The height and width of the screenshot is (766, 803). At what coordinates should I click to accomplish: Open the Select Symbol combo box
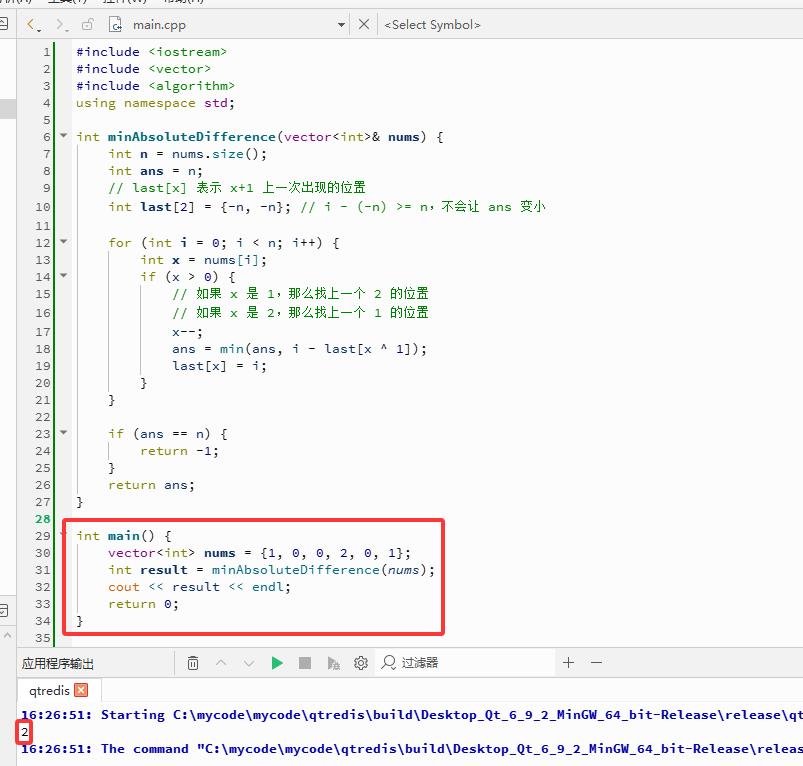click(x=432, y=25)
